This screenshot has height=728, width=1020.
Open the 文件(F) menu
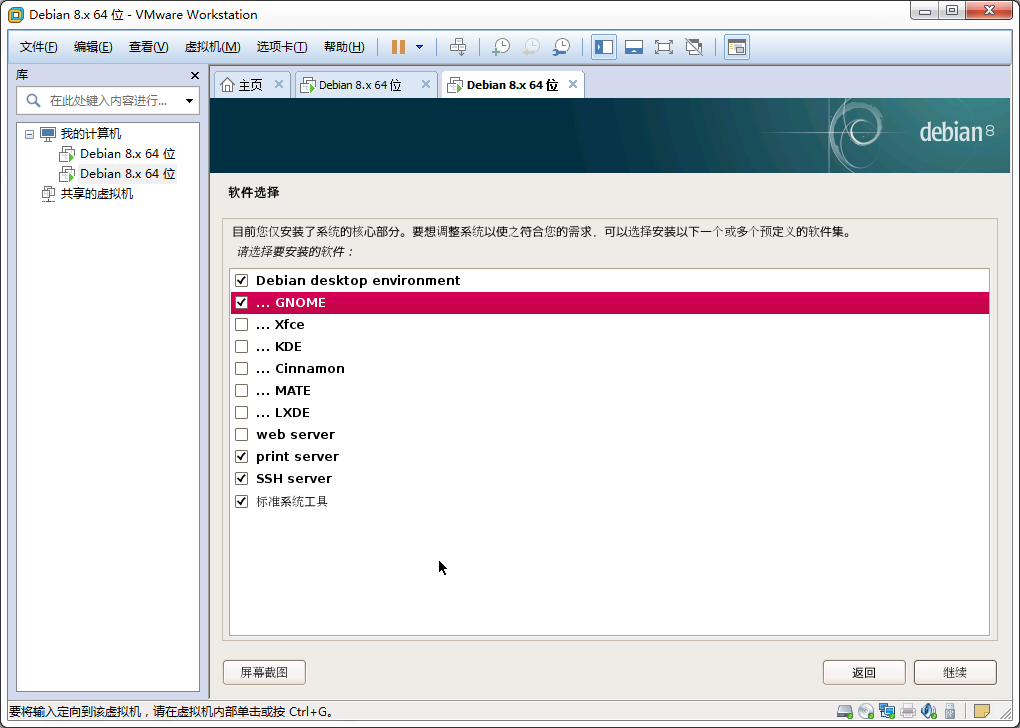[x=38, y=47]
